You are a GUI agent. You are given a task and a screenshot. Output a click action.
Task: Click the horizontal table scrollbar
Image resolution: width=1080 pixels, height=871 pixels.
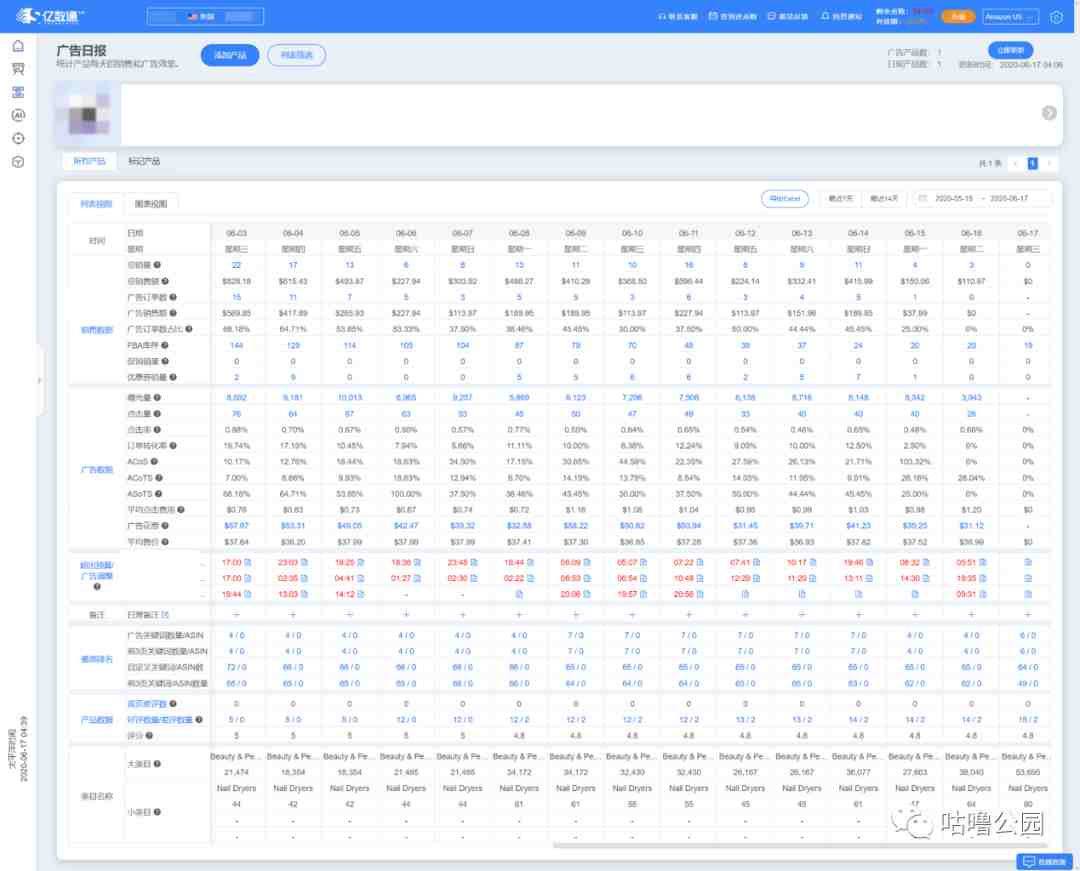tap(800, 846)
